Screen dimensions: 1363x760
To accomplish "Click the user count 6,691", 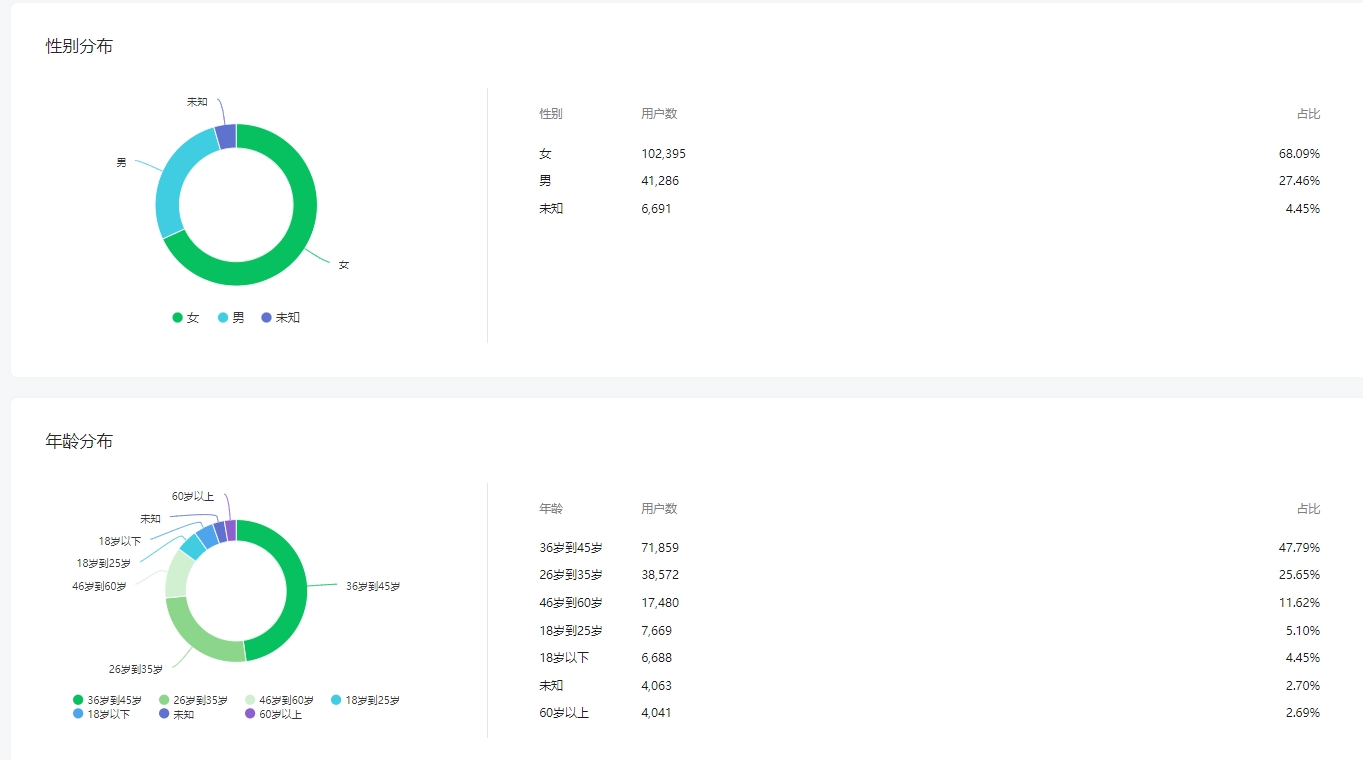I will [x=656, y=209].
